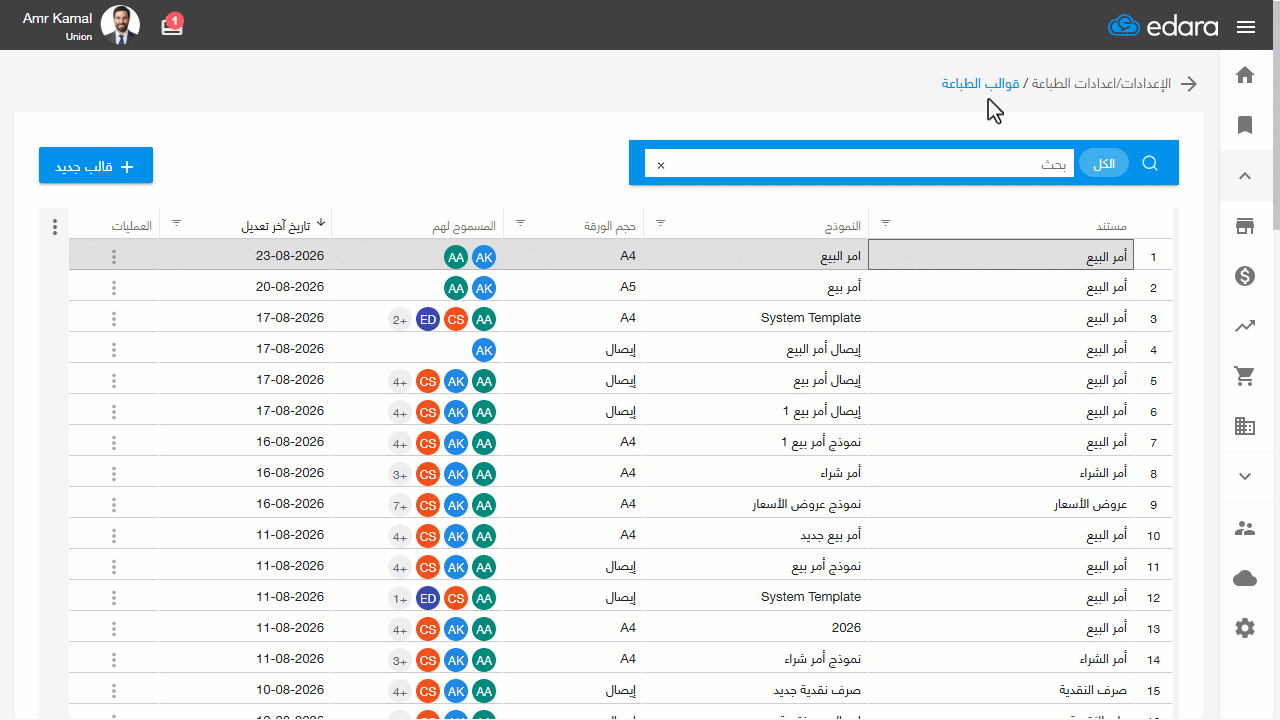Open the people users sidebar icon

click(1245, 528)
